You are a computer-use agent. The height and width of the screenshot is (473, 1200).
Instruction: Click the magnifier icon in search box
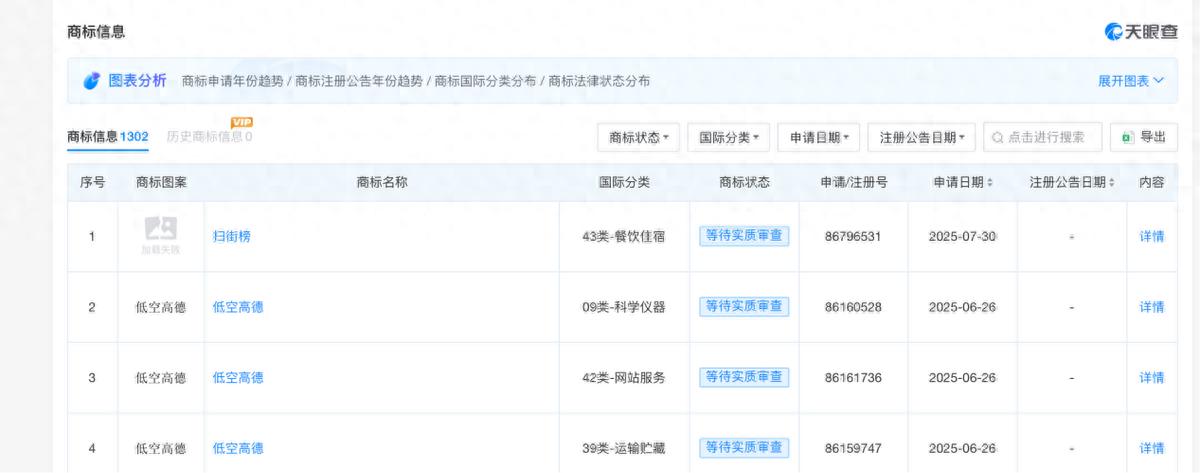pyautogui.click(x=998, y=138)
